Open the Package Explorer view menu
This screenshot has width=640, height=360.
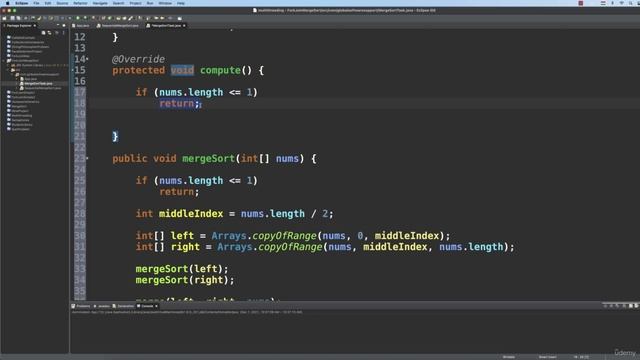point(63,33)
